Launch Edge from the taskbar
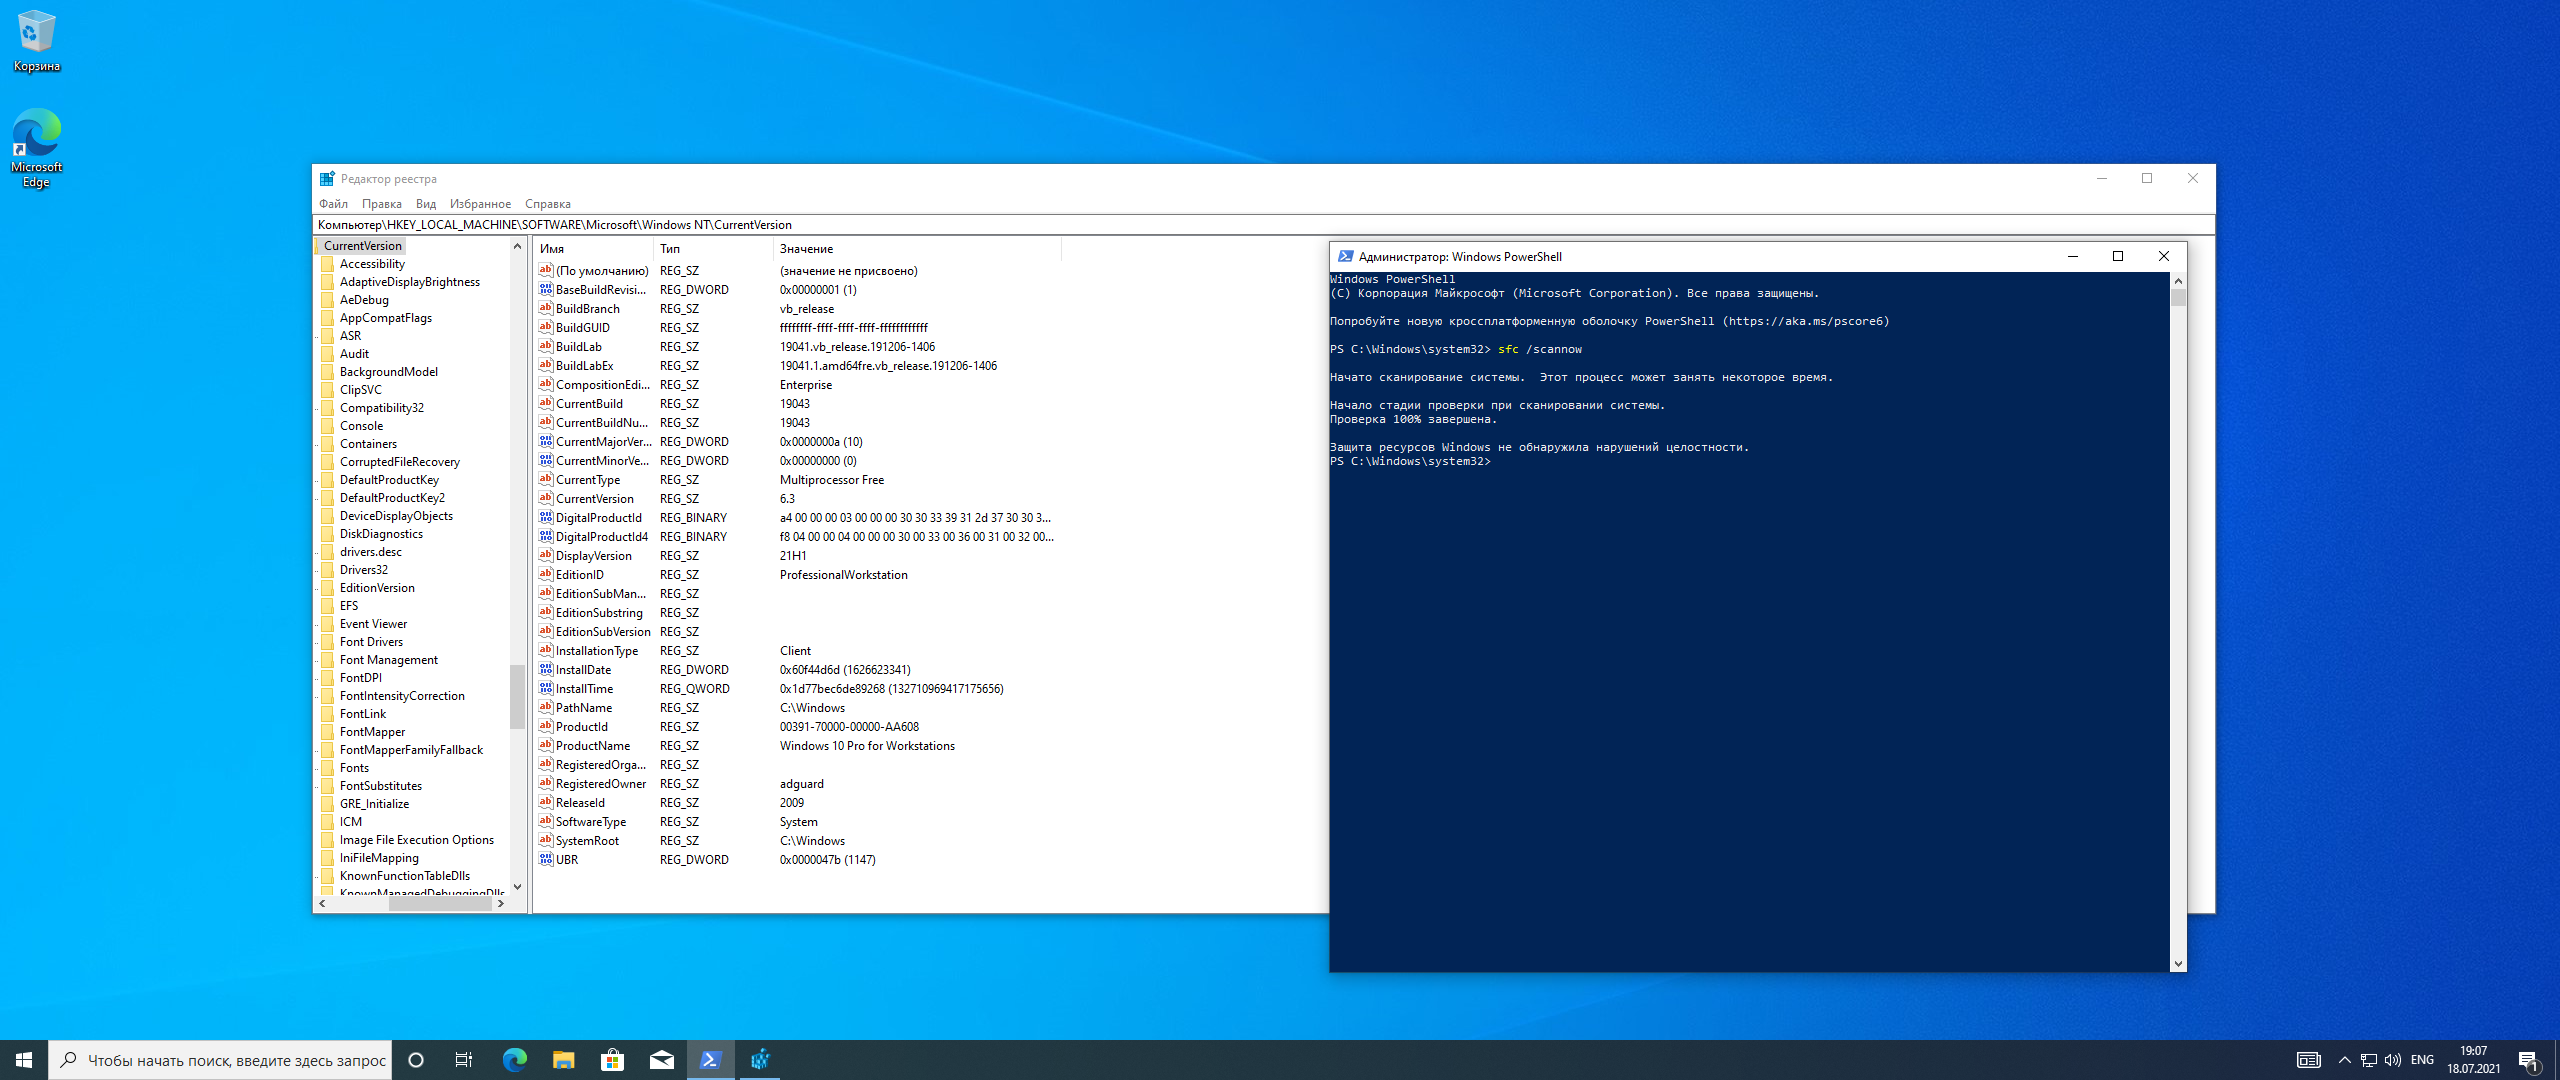The image size is (2560, 1080). pyautogui.click(x=514, y=1060)
